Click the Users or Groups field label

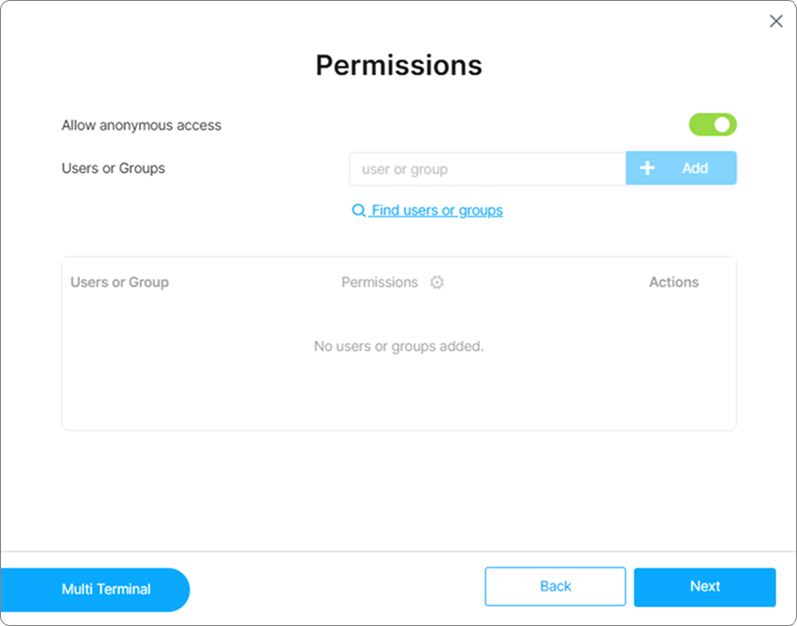113,168
